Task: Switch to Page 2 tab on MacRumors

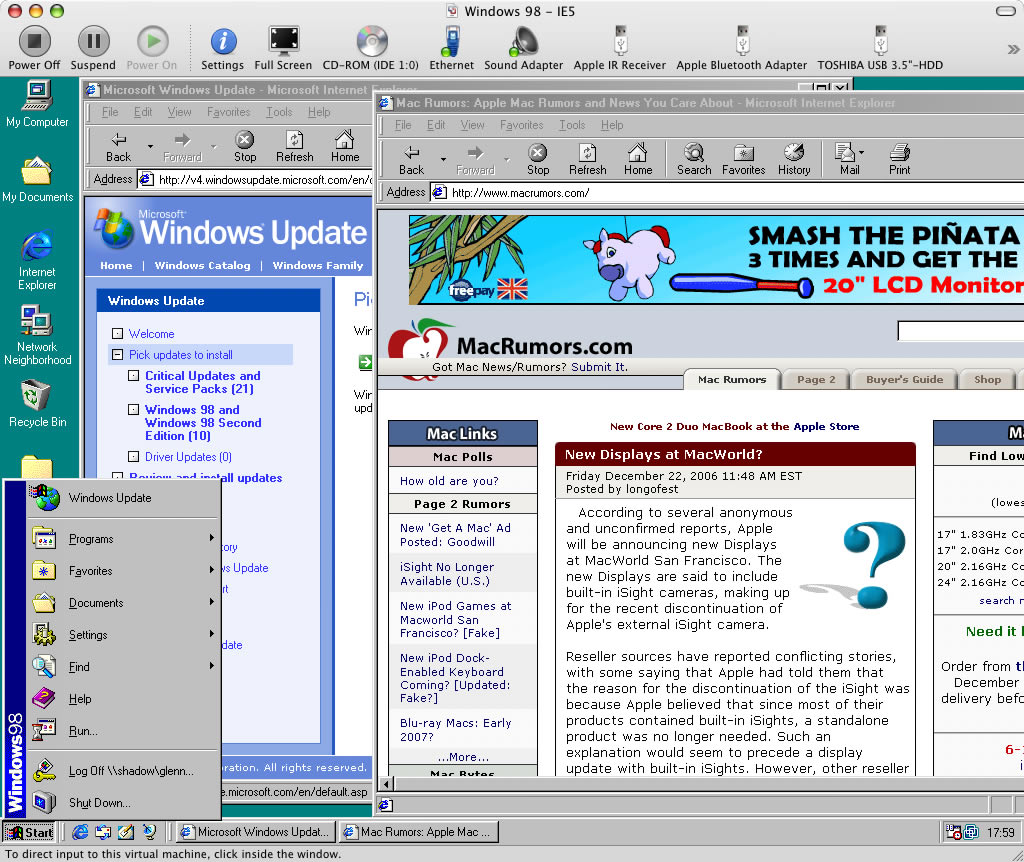Action: [x=816, y=379]
